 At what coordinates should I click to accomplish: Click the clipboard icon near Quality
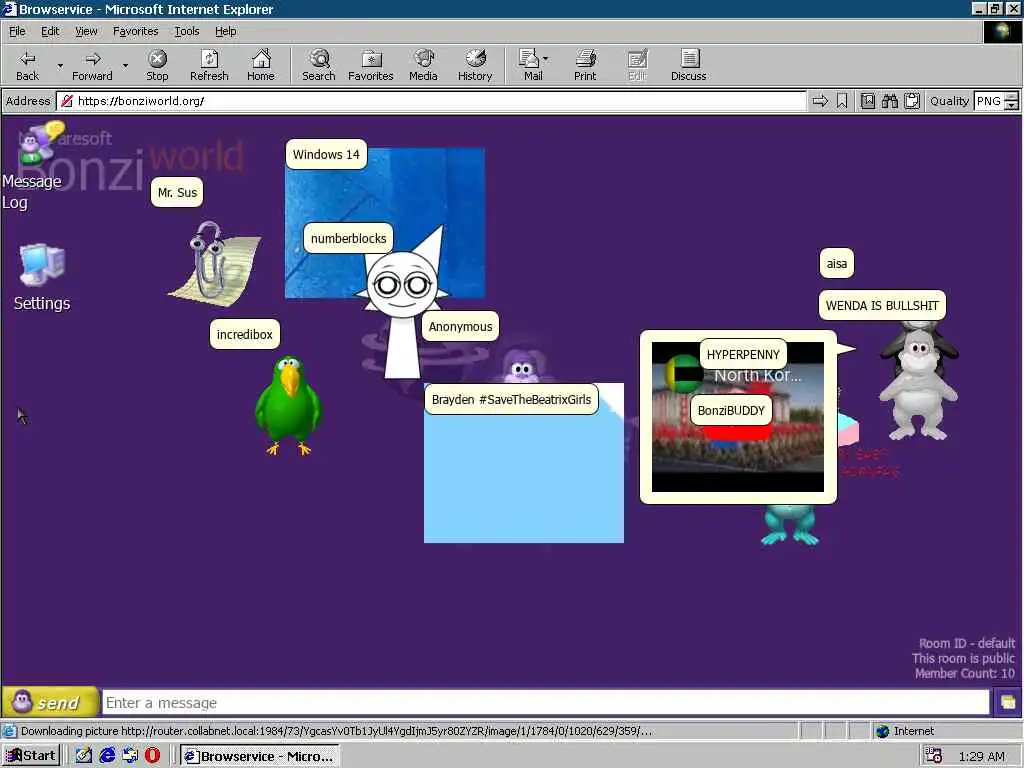pyautogui.click(x=912, y=101)
